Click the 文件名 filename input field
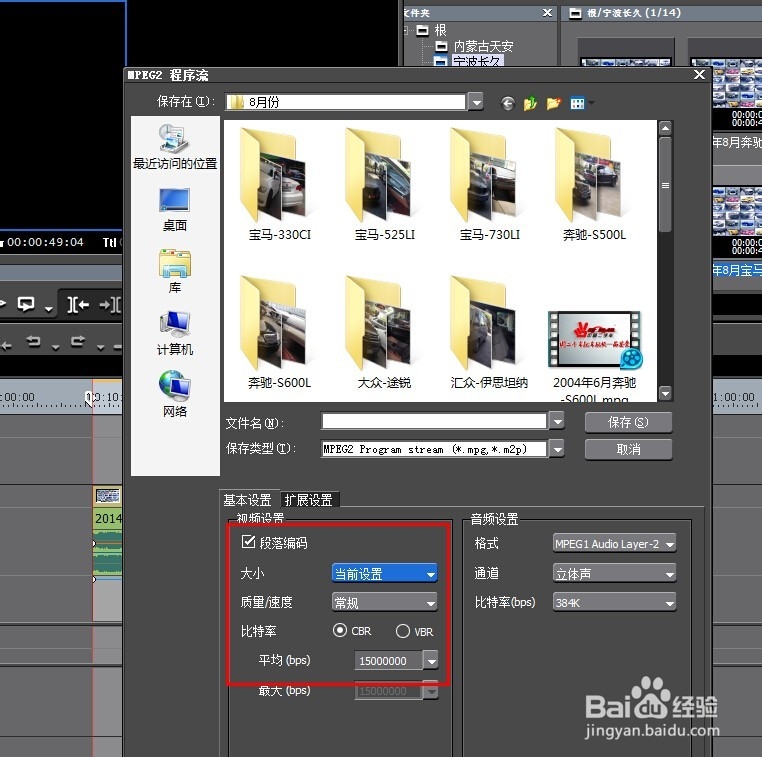The height and width of the screenshot is (757, 762). pos(433,422)
